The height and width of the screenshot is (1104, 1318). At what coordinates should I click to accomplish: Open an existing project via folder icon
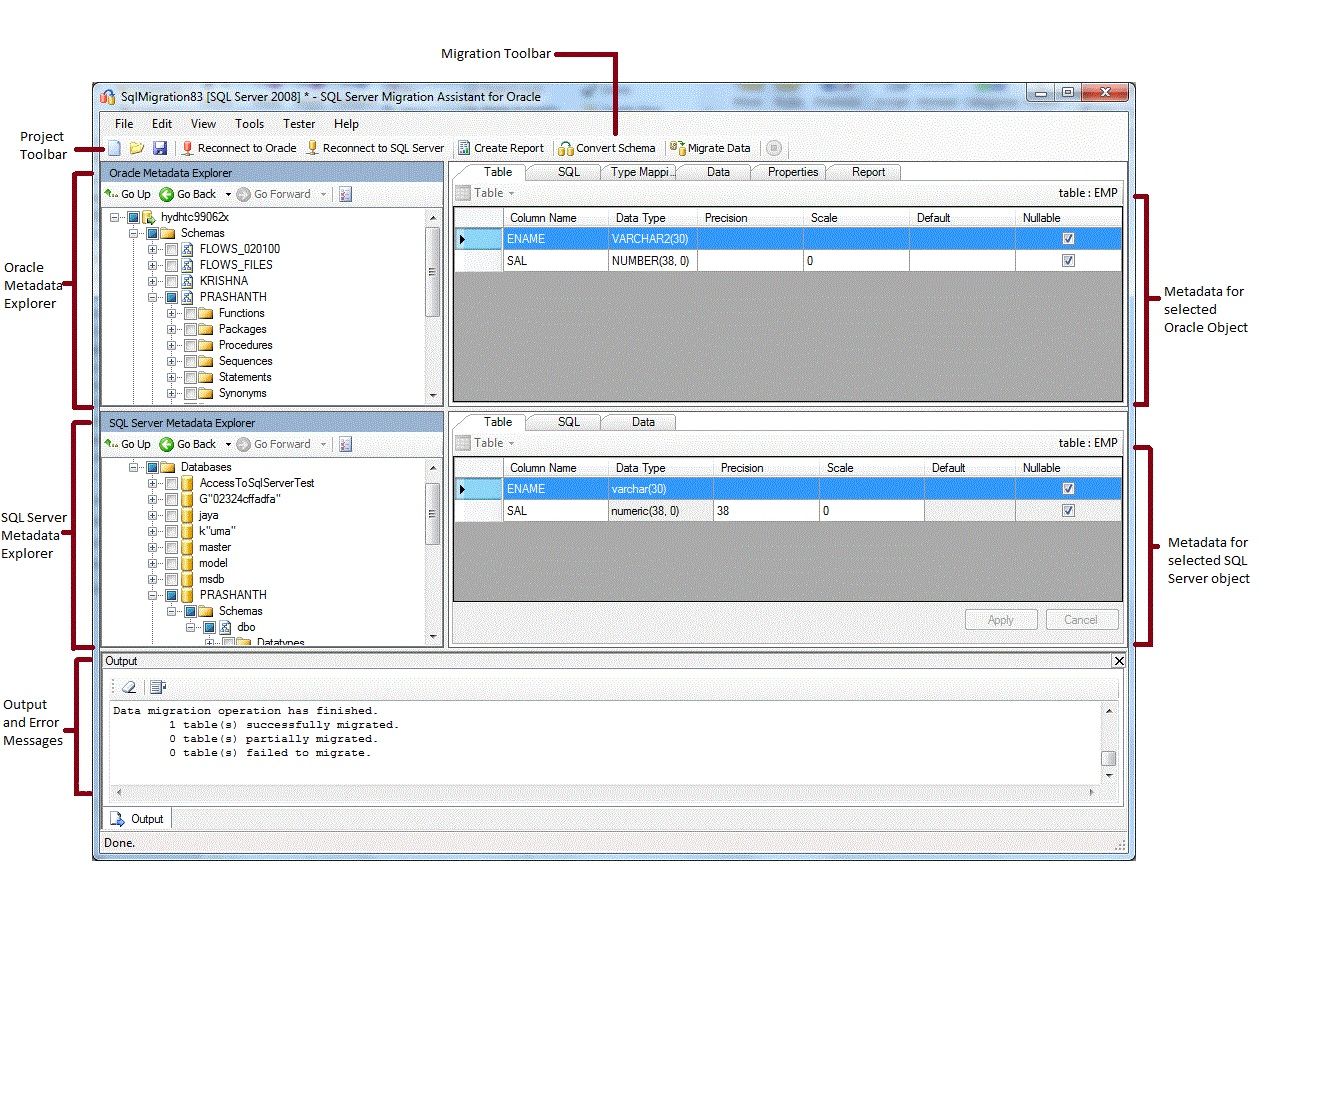138,147
